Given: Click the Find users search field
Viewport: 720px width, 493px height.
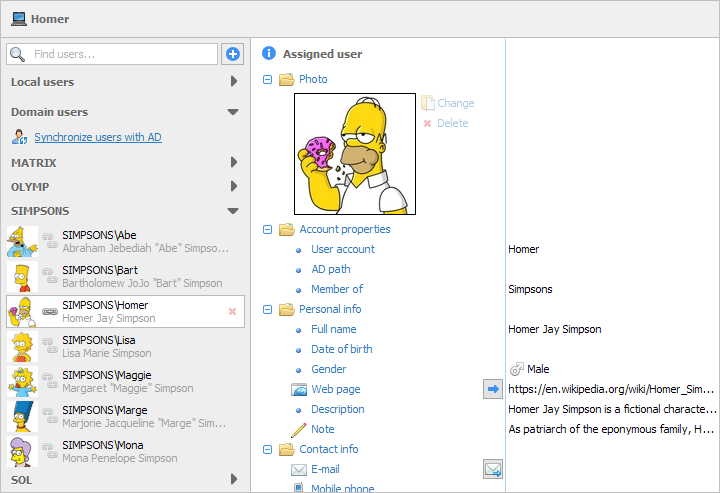Looking at the screenshot, I should point(120,54).
